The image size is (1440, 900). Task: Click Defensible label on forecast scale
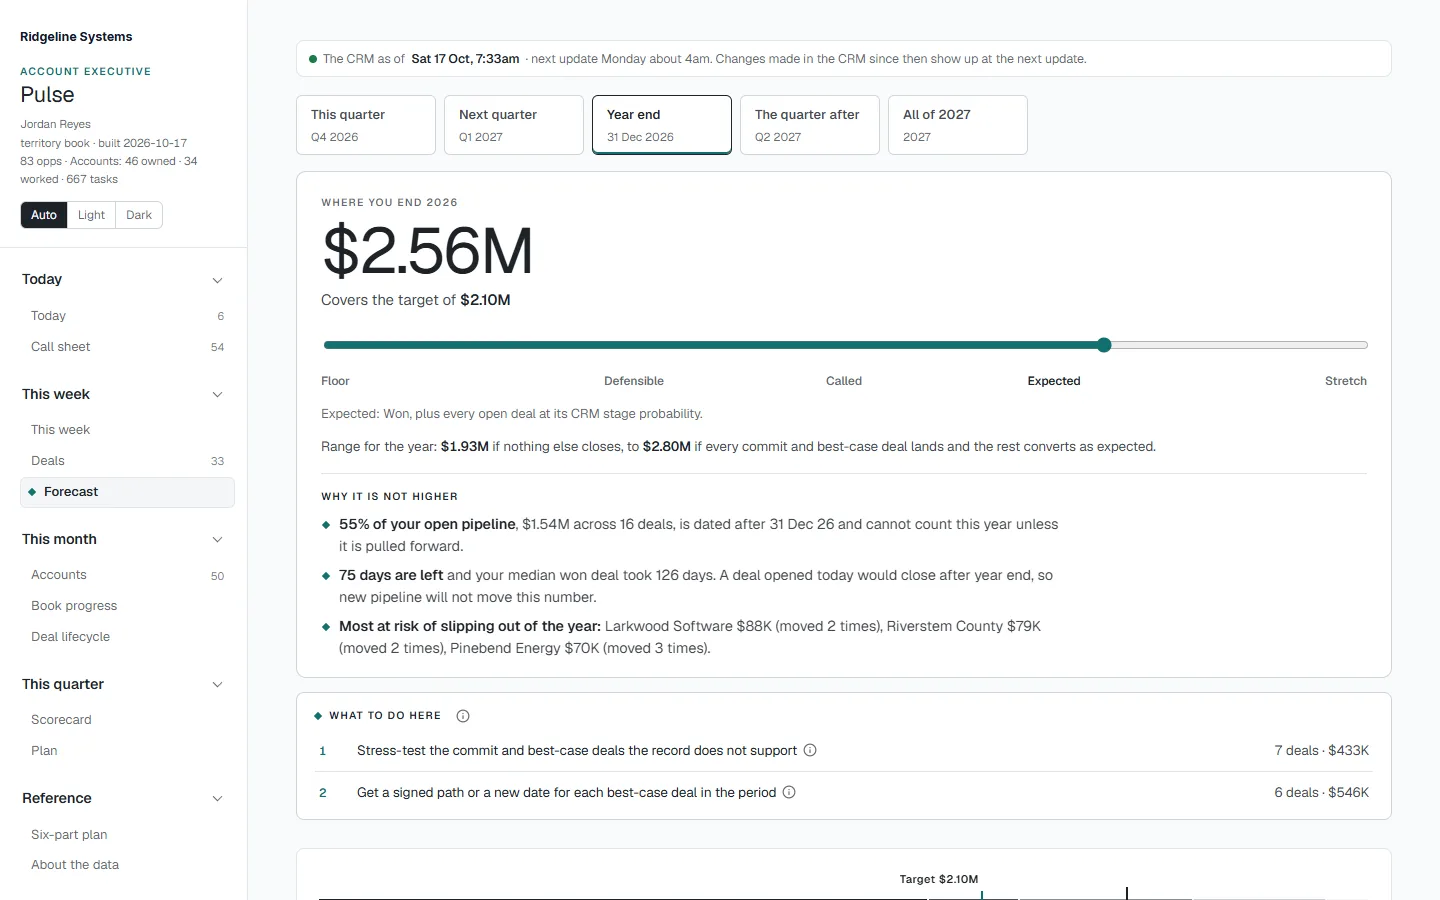(x=634, y=381)
